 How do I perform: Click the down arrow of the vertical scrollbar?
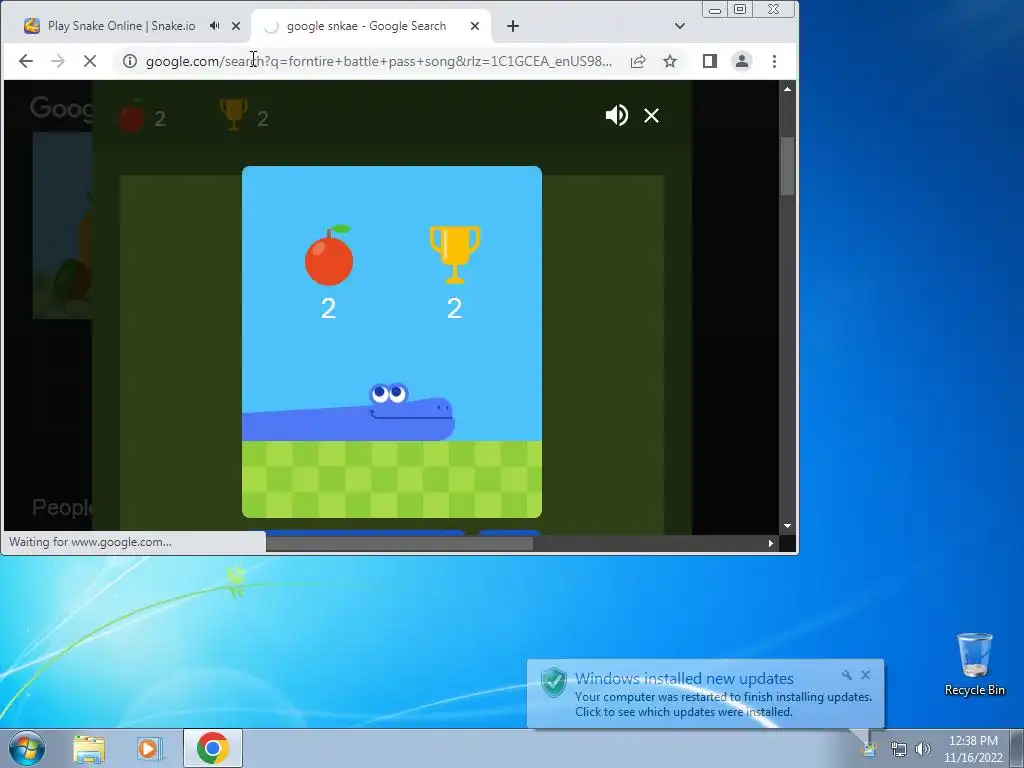point(788,526)
